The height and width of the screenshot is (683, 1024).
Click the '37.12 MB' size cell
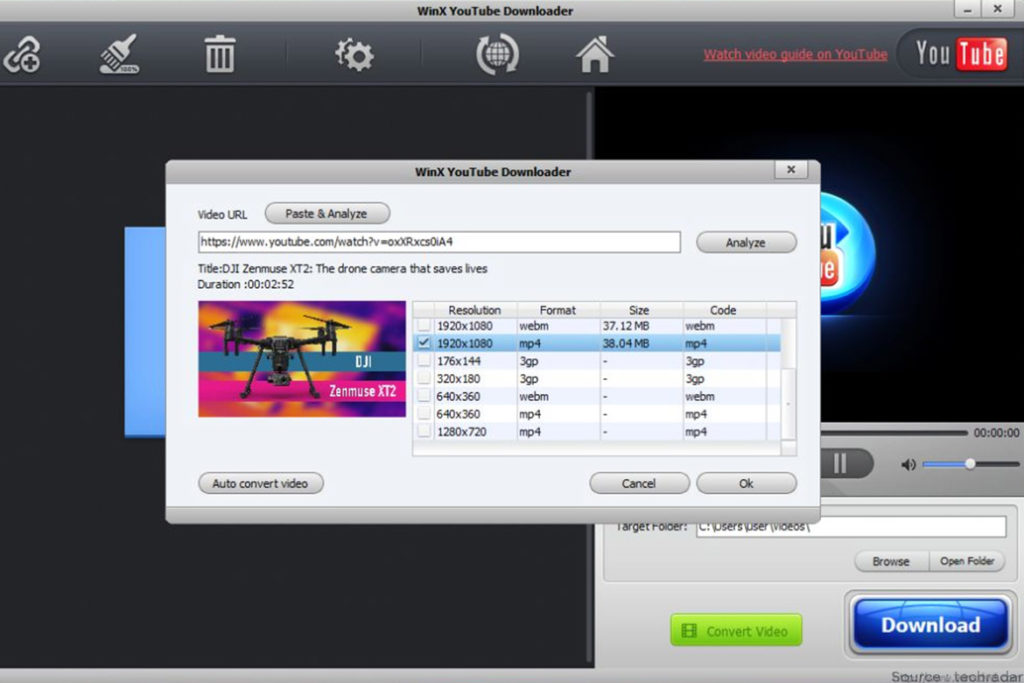pyautogui.click(x=626, y=326)
